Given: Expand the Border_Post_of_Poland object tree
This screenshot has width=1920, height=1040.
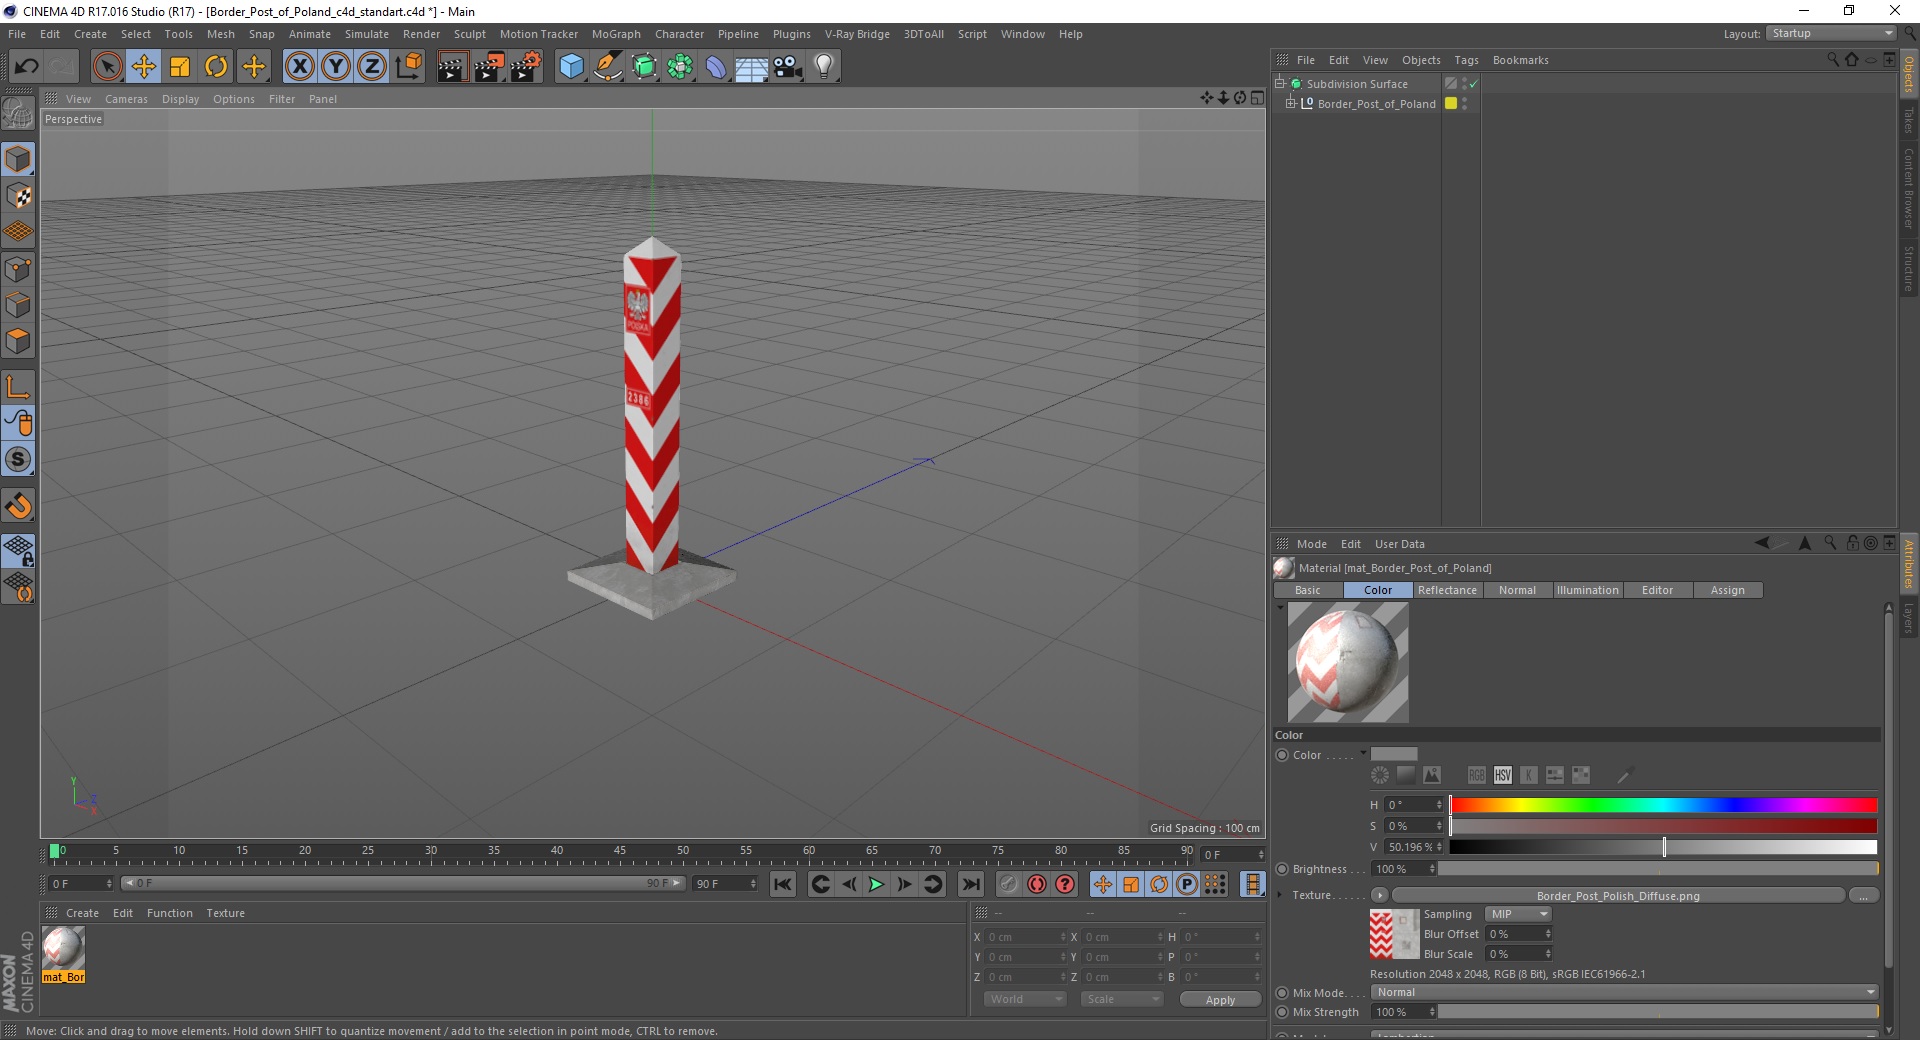Looking at the screenshot, I should tap(1291, 103).
